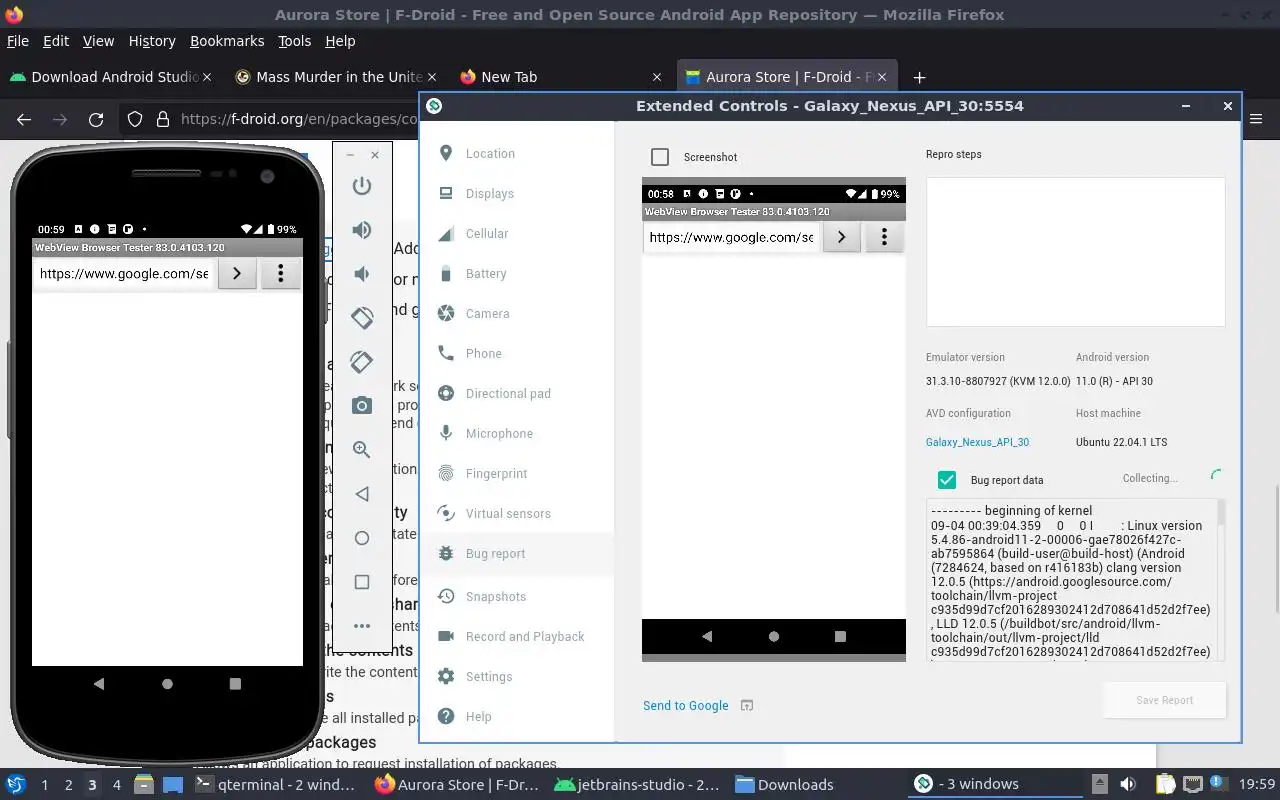Rotate emulator right with the second rotate icon

coord(362,362)
